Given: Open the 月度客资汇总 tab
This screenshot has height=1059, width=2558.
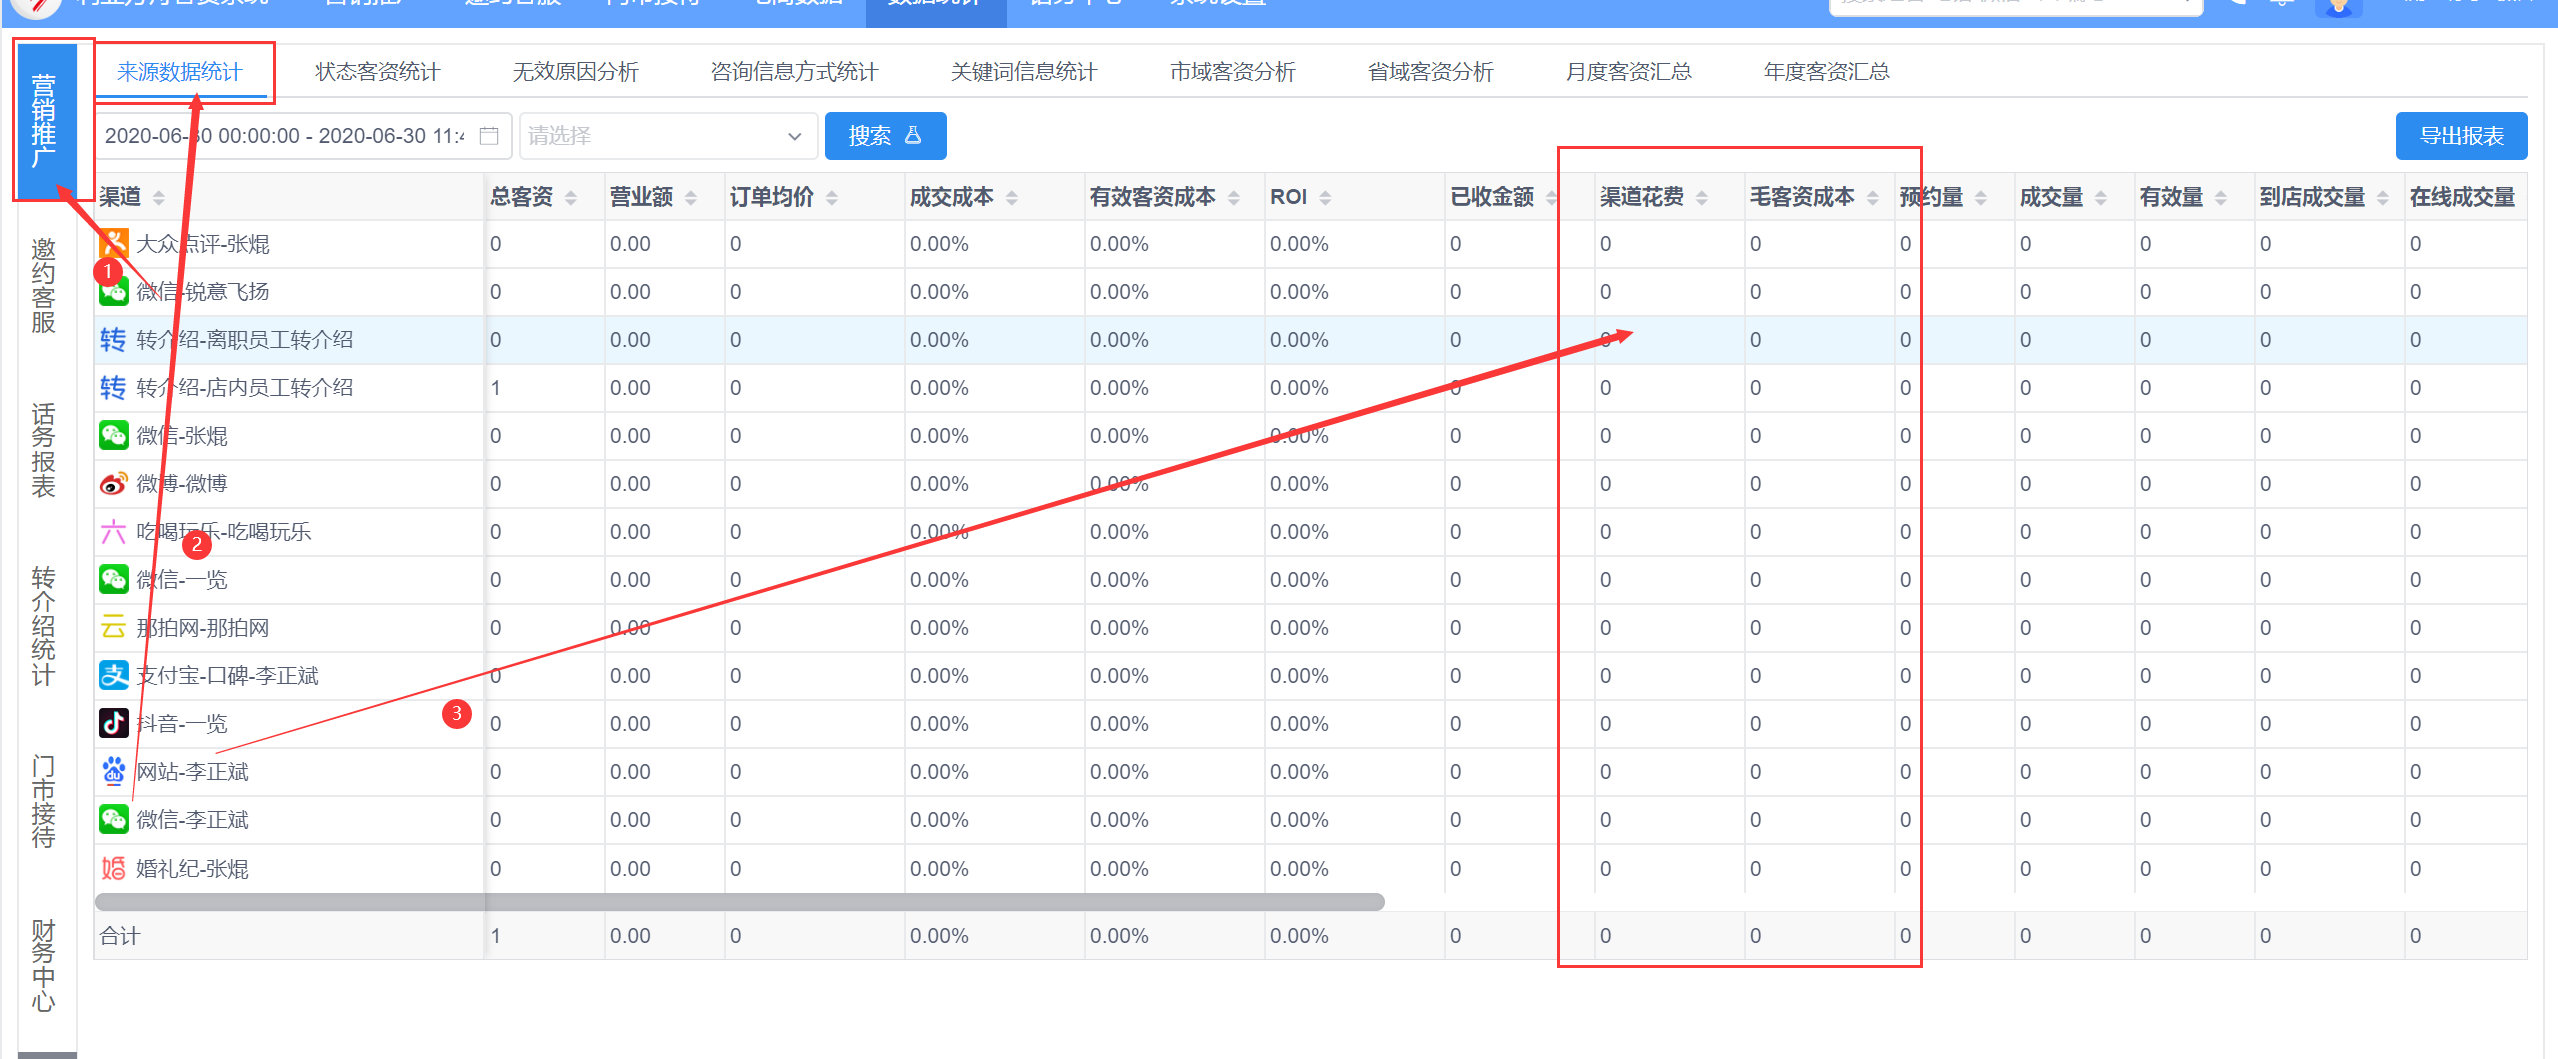Looking at the screenshot, I should [1627, 72].
